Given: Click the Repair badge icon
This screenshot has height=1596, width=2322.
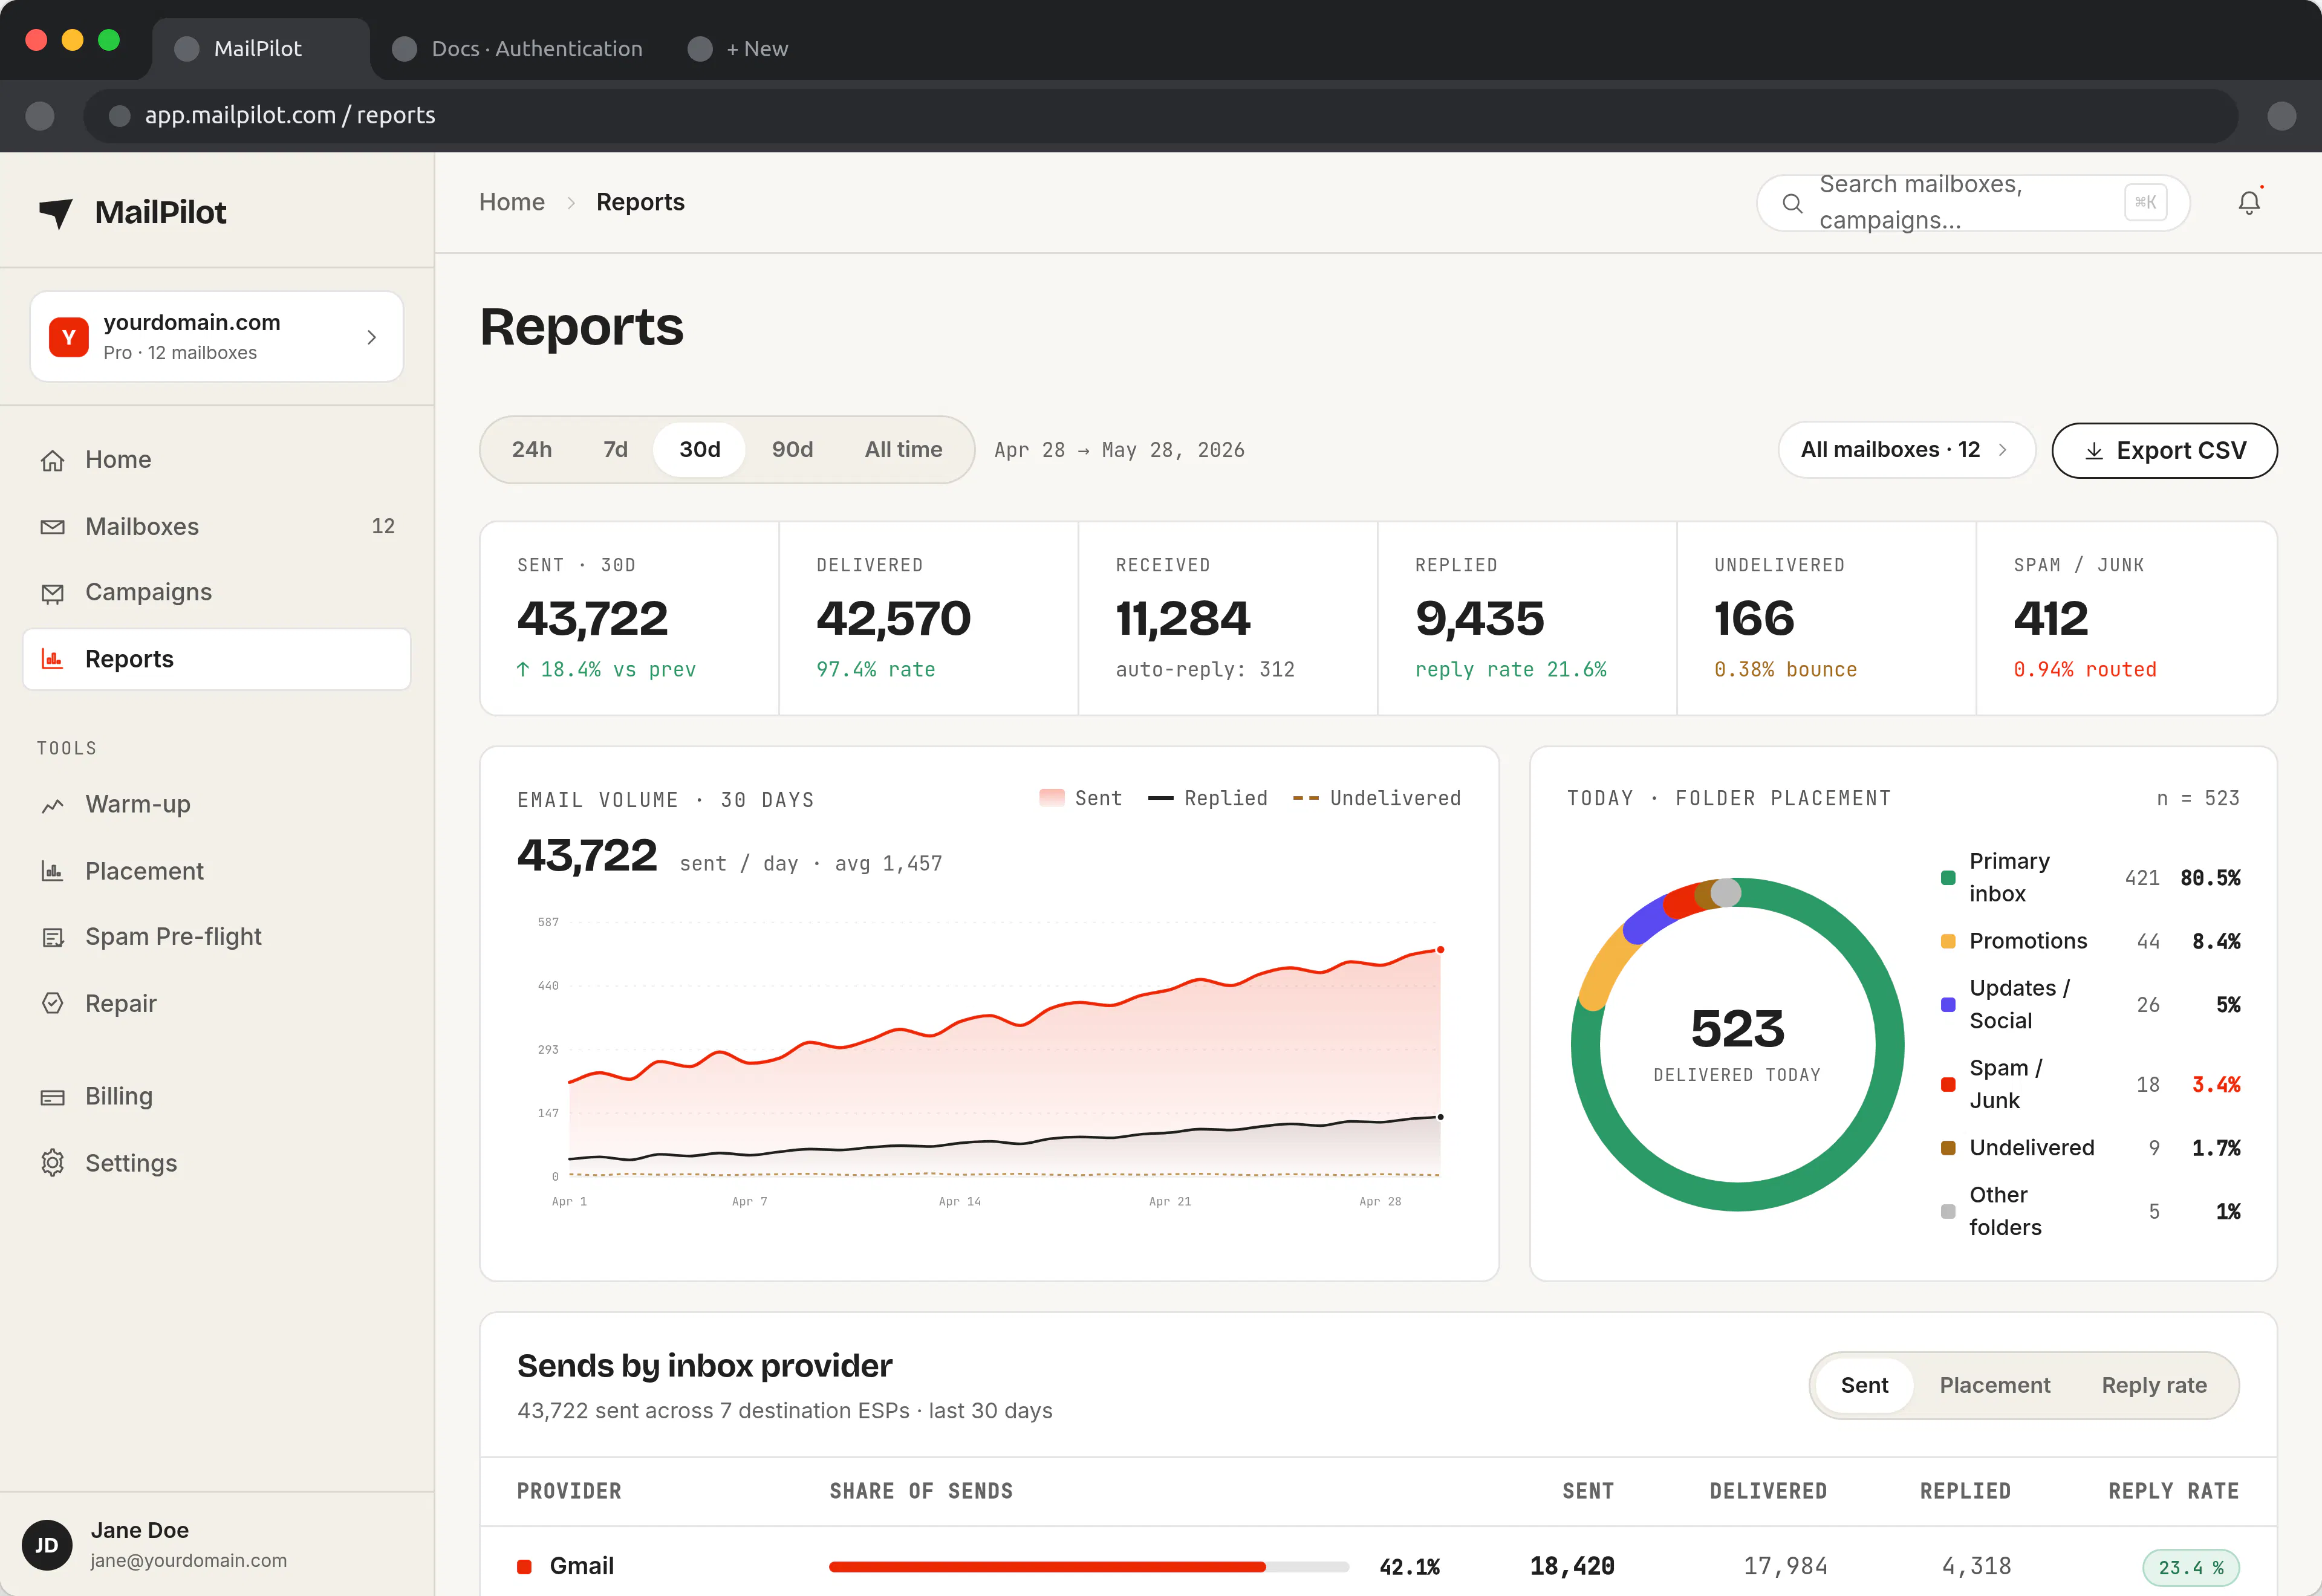Looking at the screenshot, I should tap(53, 1003).
